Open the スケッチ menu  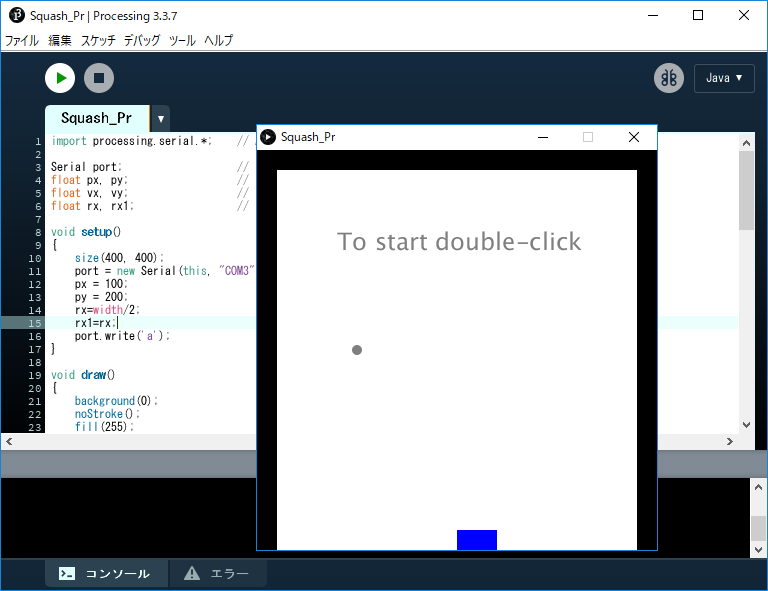(98, 40)
